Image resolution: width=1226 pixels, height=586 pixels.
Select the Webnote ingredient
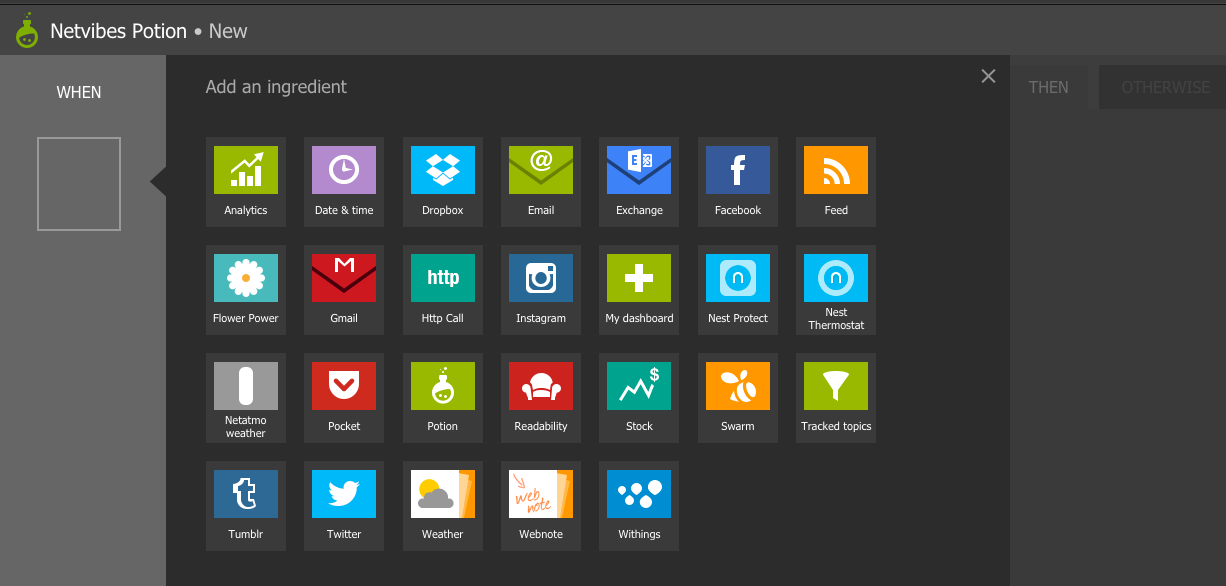pyautogui.click(x=541, y=506)
